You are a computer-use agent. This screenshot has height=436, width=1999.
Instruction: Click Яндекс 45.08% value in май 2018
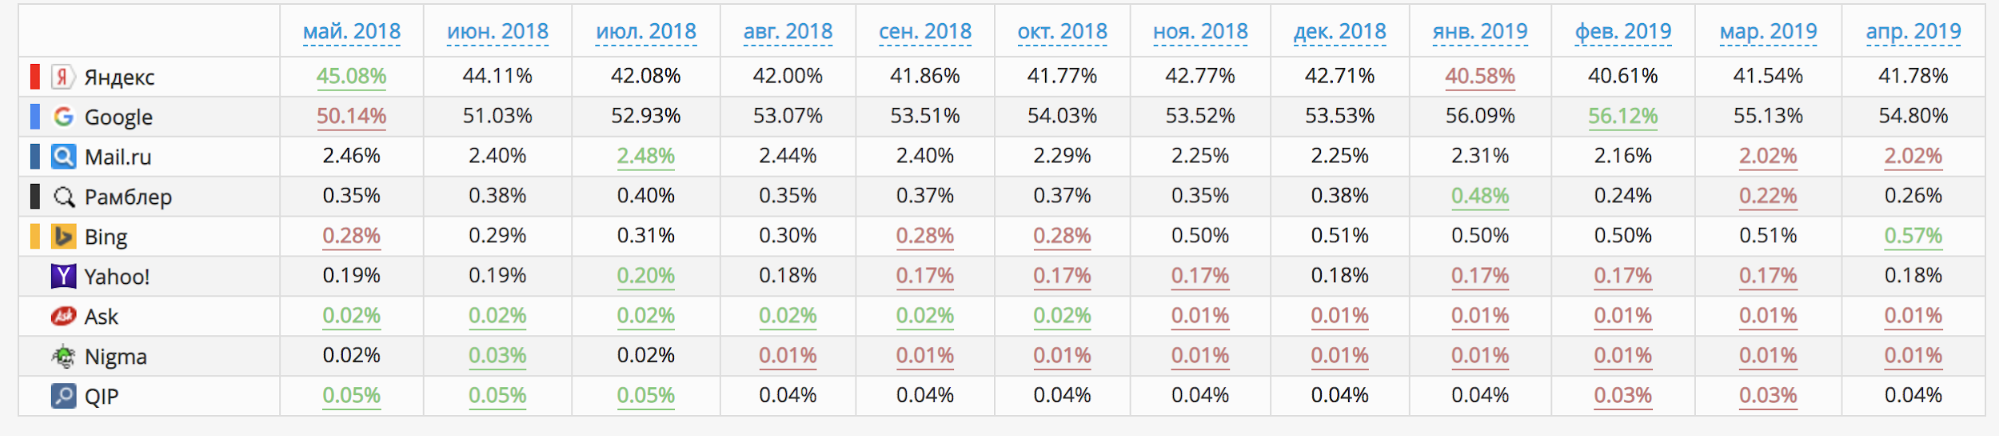tap(351, 76)
